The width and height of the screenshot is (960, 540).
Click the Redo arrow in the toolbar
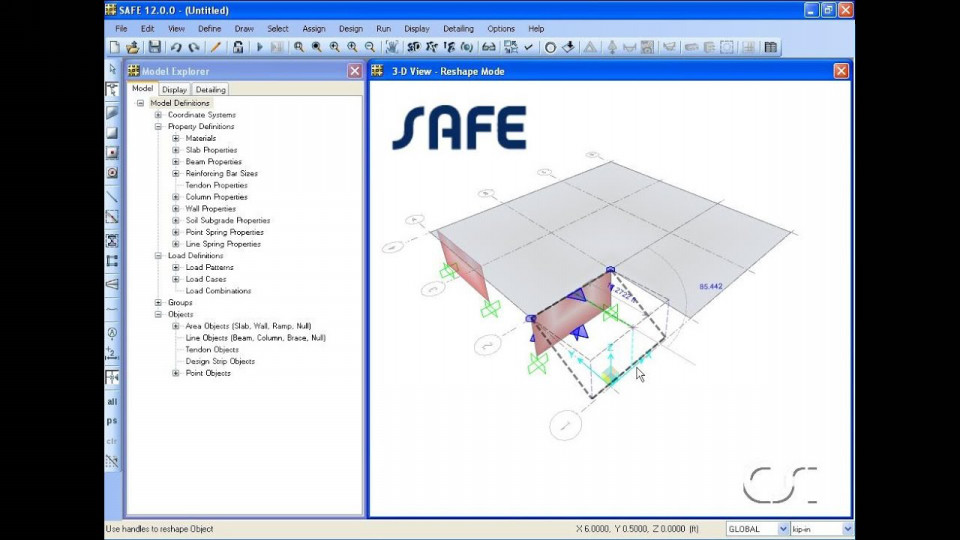pos(194,47)
